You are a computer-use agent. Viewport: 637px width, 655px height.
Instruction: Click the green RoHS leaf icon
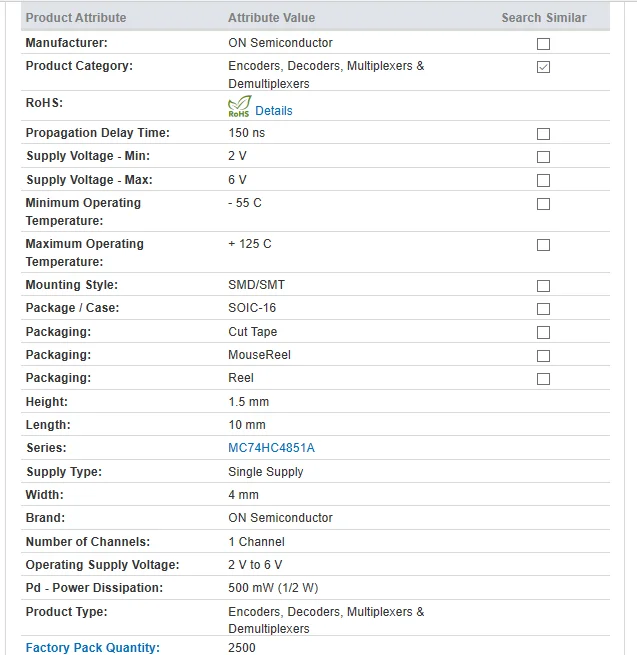[x=239, y=106]
